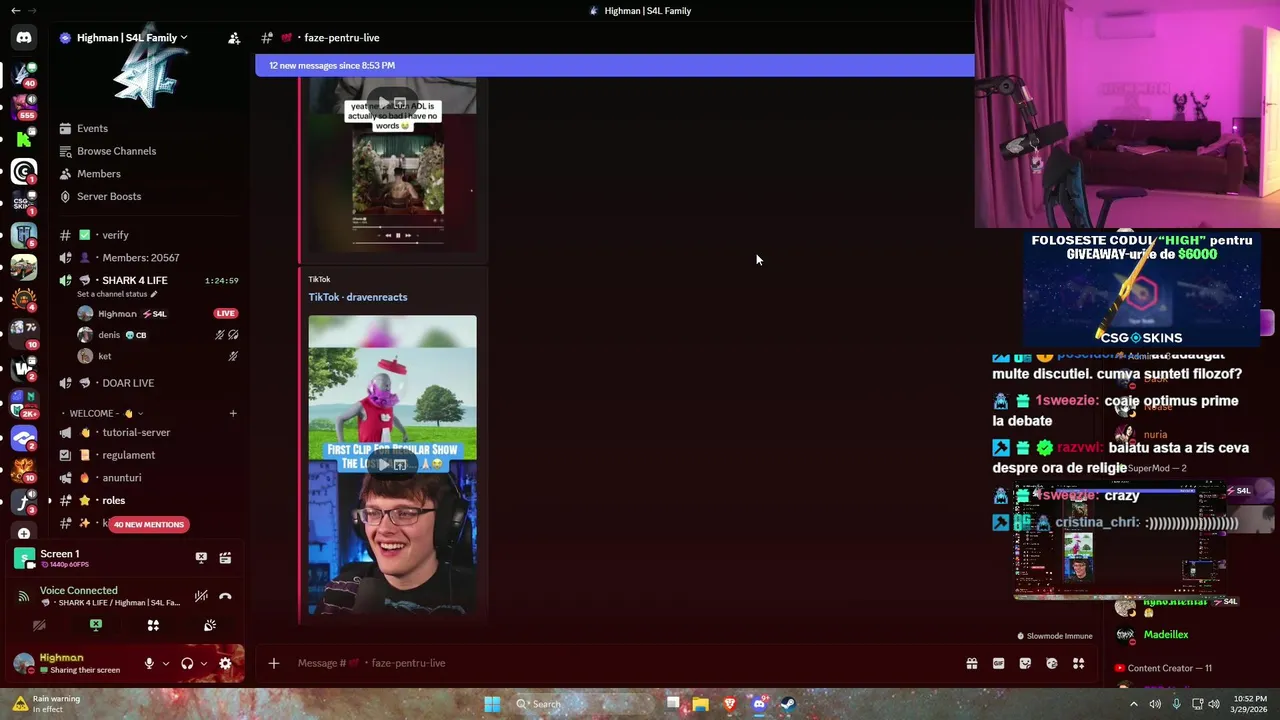Viewport: 1280px width, 720px height.
Task: Open User Settings gear
Action: [225, 663]
